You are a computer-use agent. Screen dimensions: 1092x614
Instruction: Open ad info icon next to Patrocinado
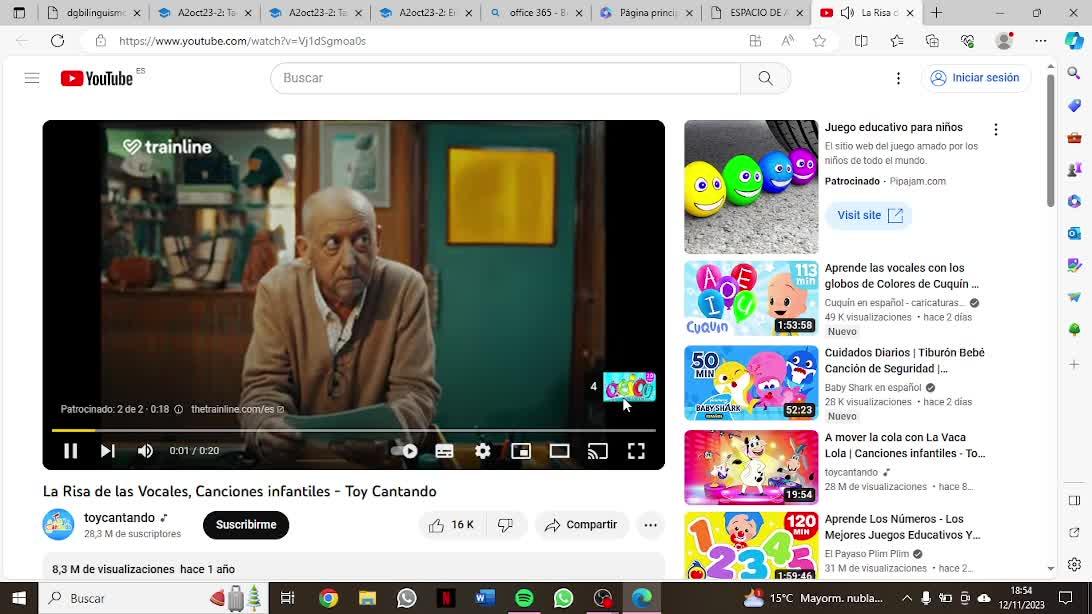[178, 409]
